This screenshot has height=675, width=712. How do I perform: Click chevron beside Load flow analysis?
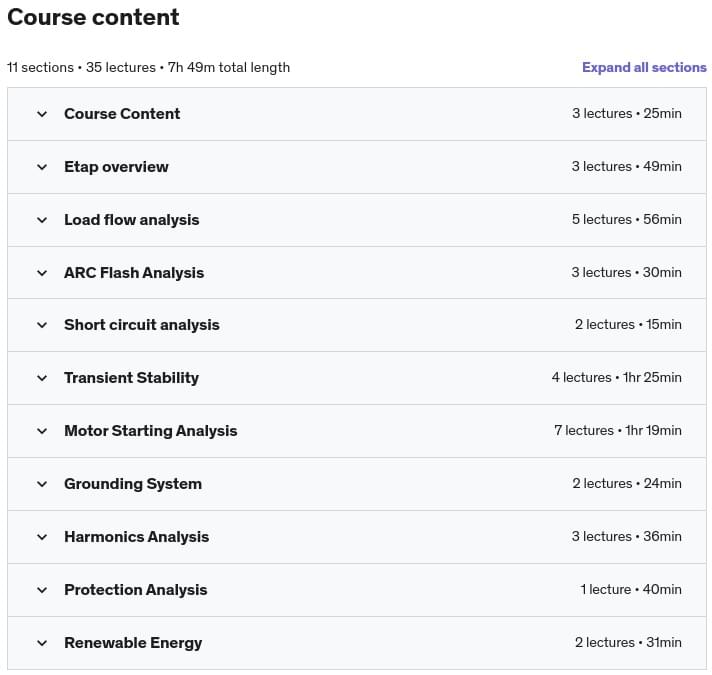42,220
